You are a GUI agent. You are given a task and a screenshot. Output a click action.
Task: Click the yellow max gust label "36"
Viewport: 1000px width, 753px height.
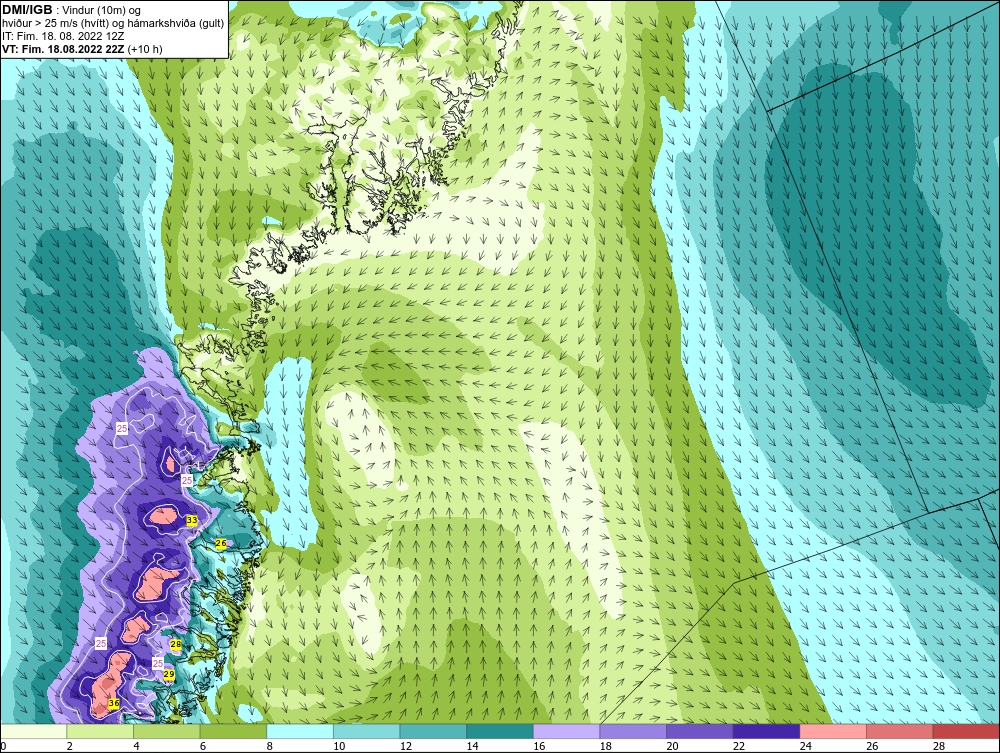coord(114,703)
